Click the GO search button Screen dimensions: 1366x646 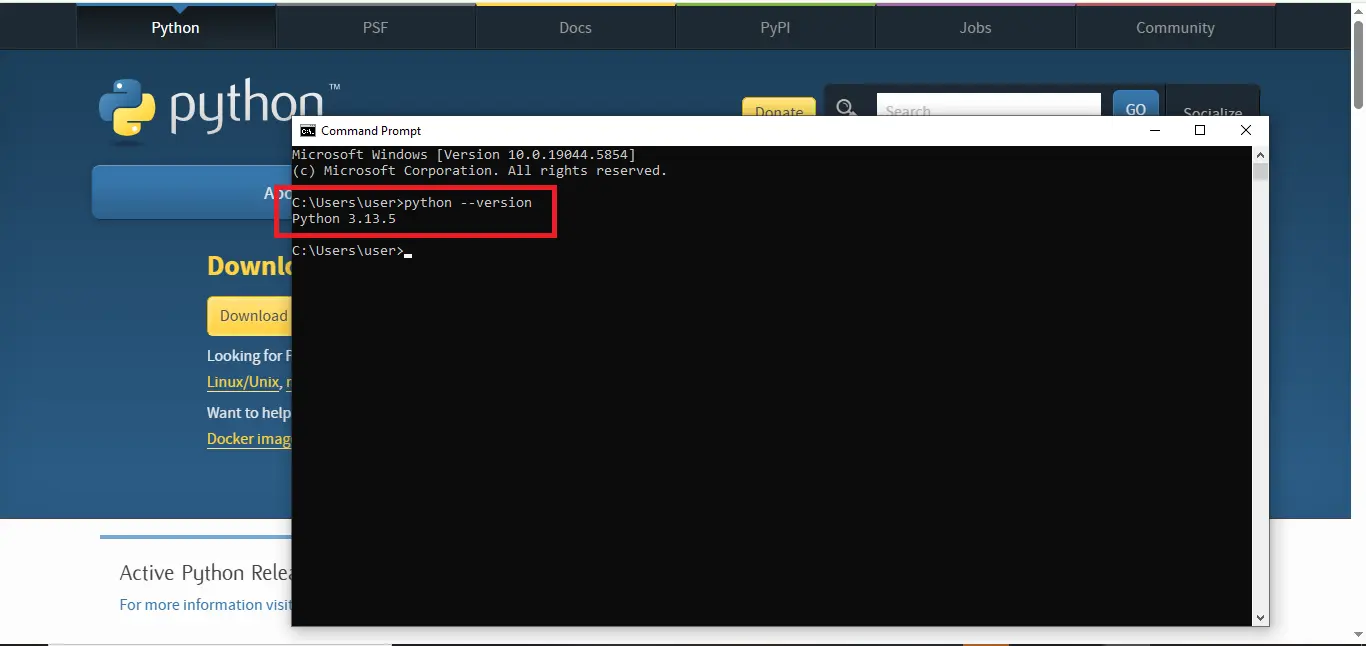(1136, 105)
